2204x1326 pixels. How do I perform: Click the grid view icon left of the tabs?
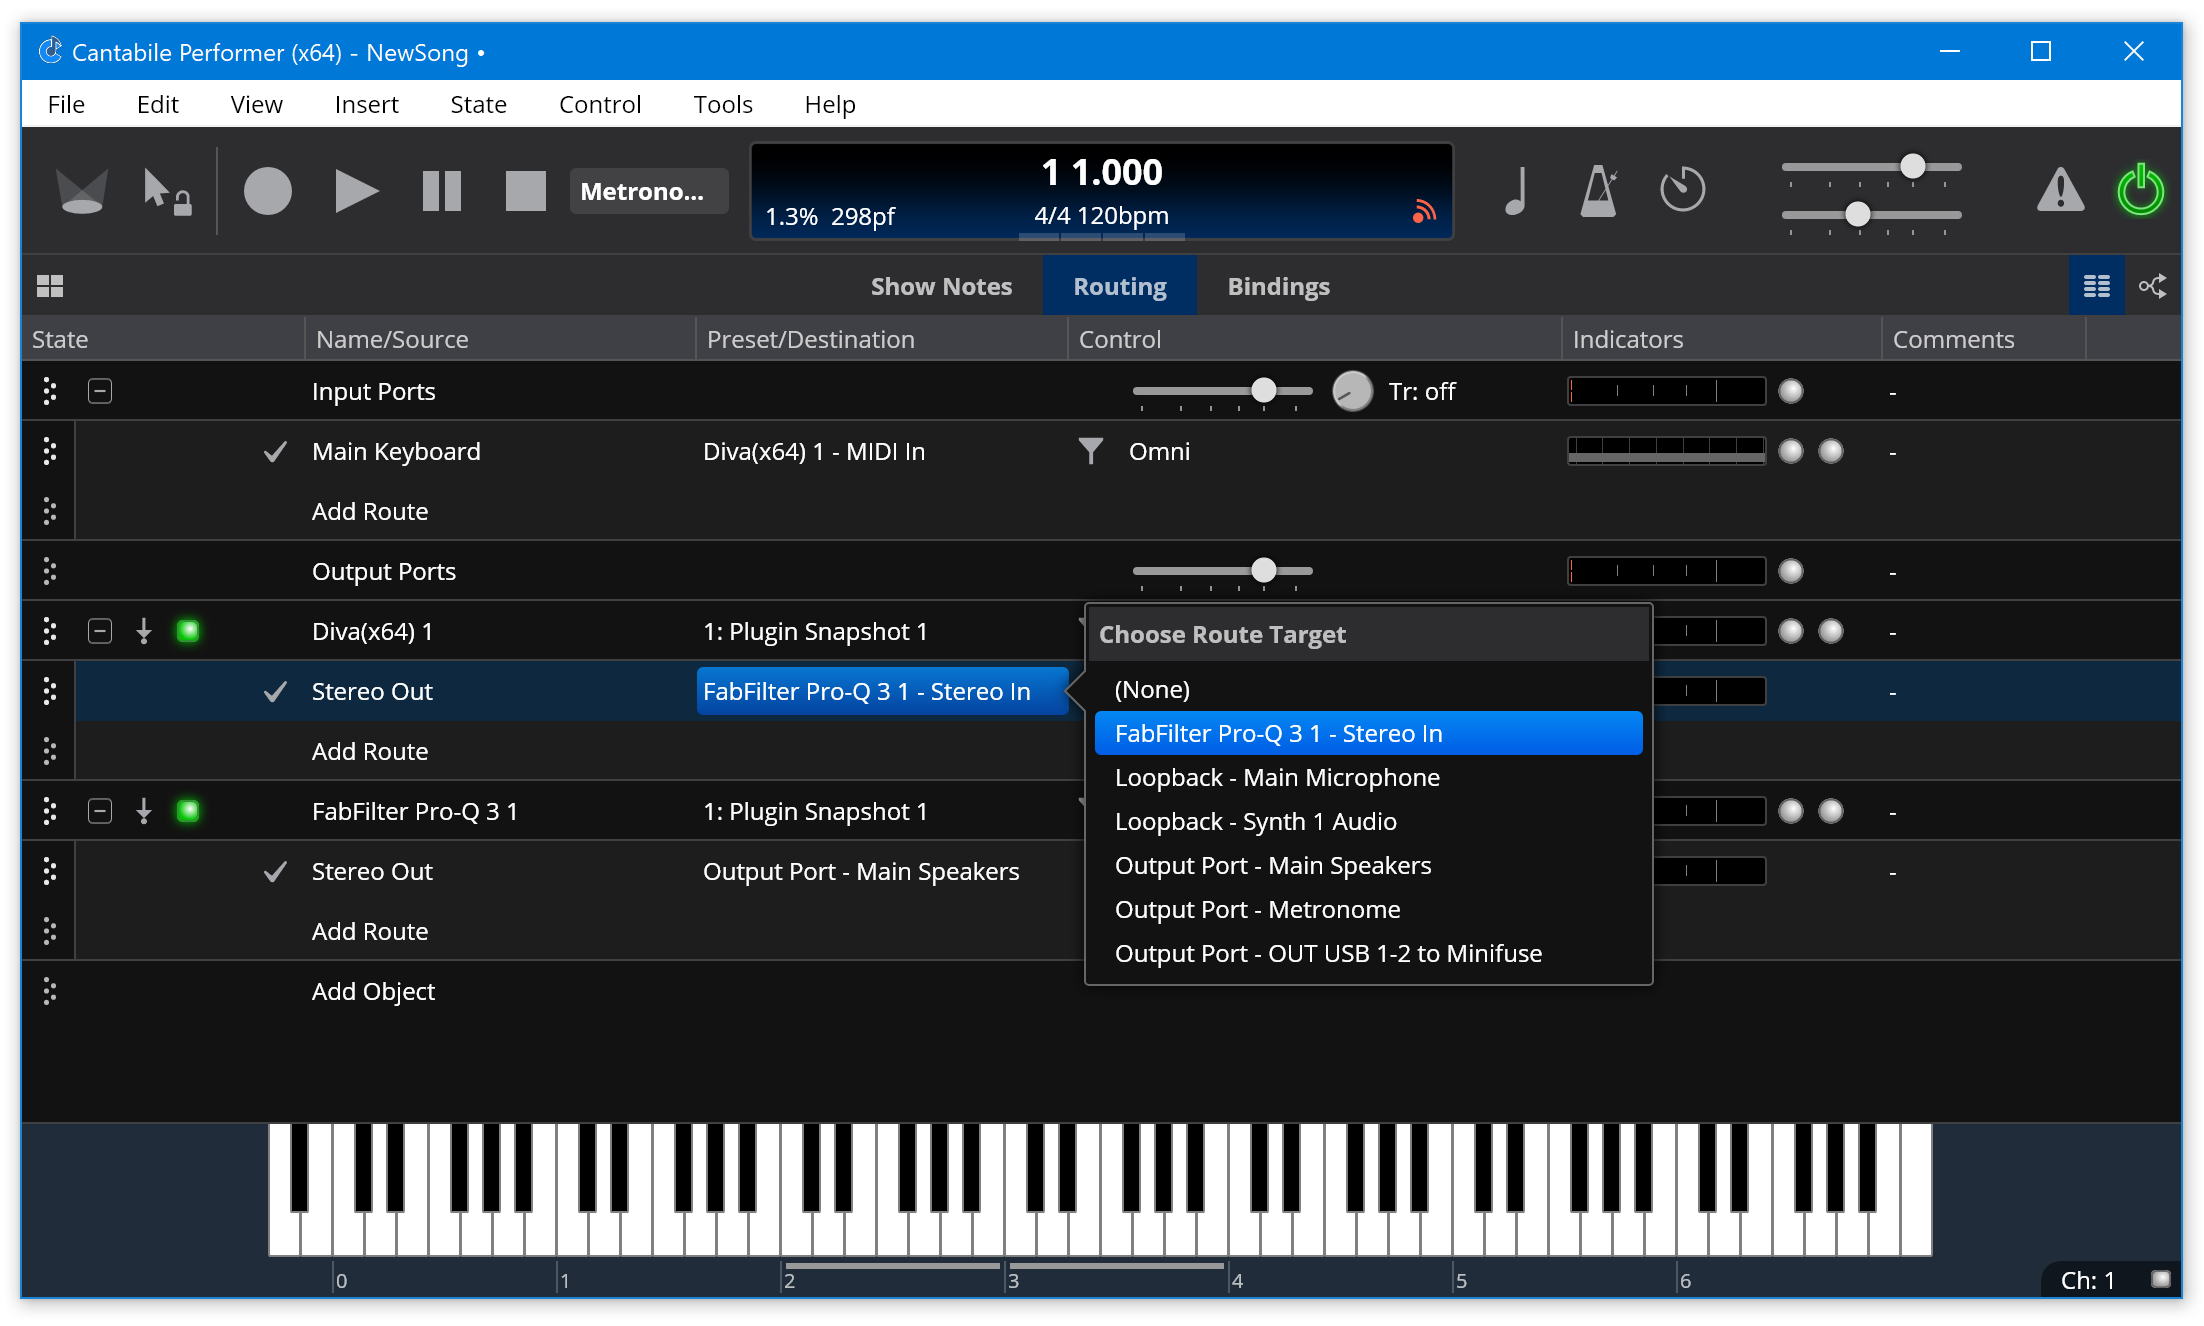click(x=50, y=287)
